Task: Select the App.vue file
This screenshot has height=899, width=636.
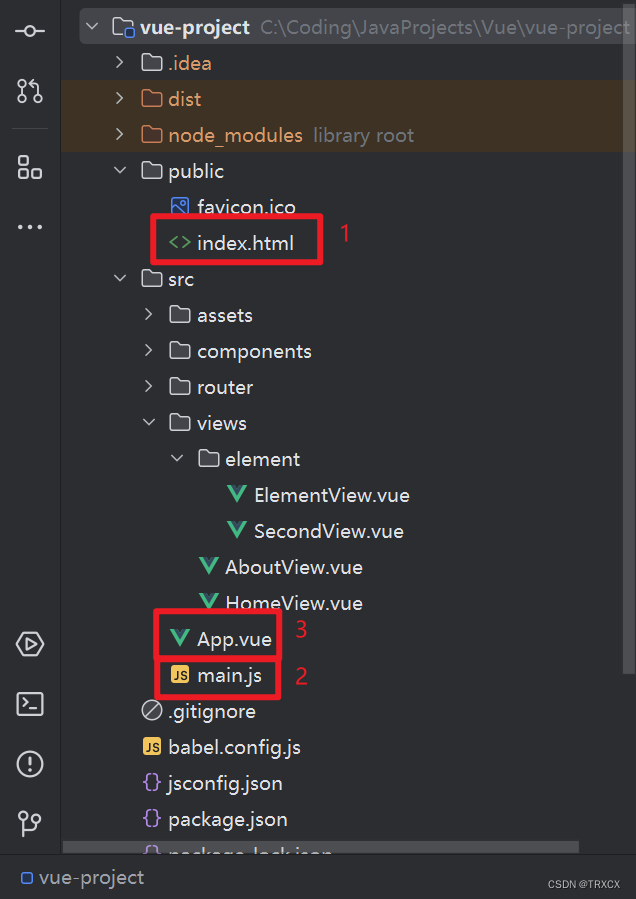Action: (x=233, y=640)
